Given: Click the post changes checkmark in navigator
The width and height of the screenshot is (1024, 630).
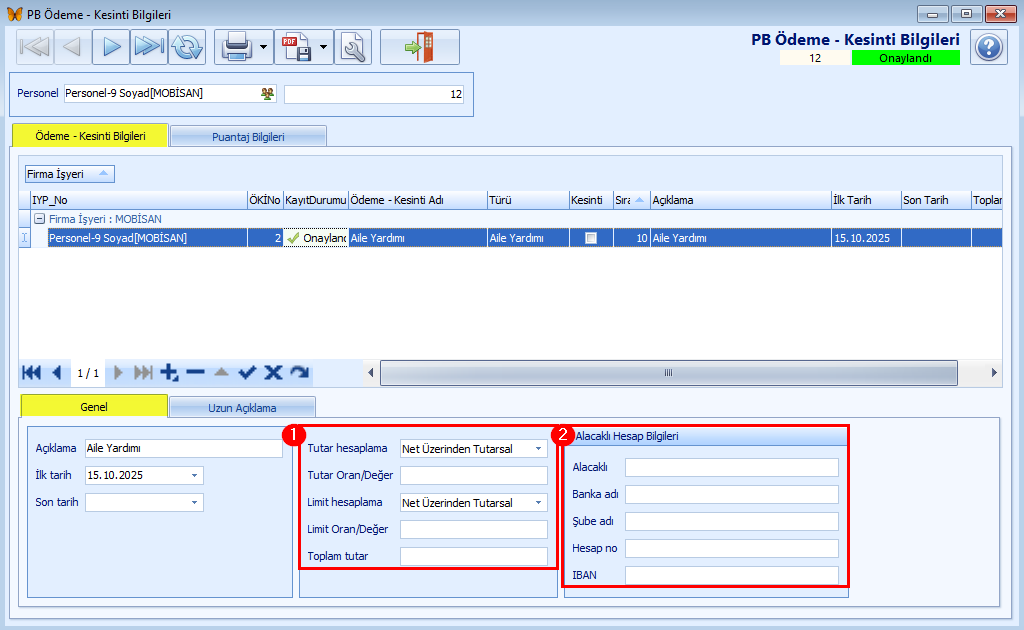Looking at the screenshot, I should click(247, 373).
